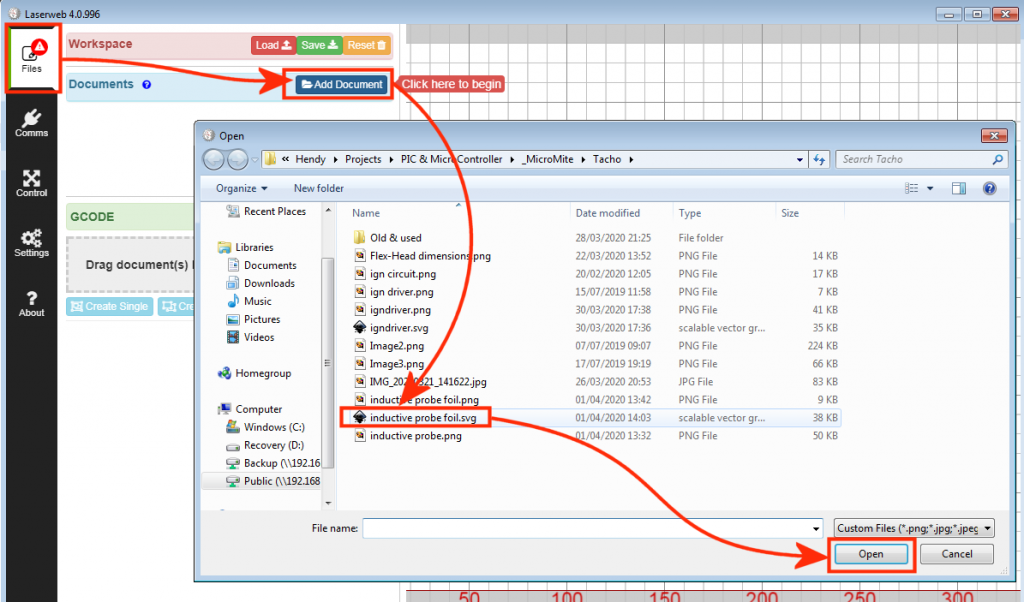1024x602 pixels.
Task: Click the dialog help icon
Action: coord(989,188)
